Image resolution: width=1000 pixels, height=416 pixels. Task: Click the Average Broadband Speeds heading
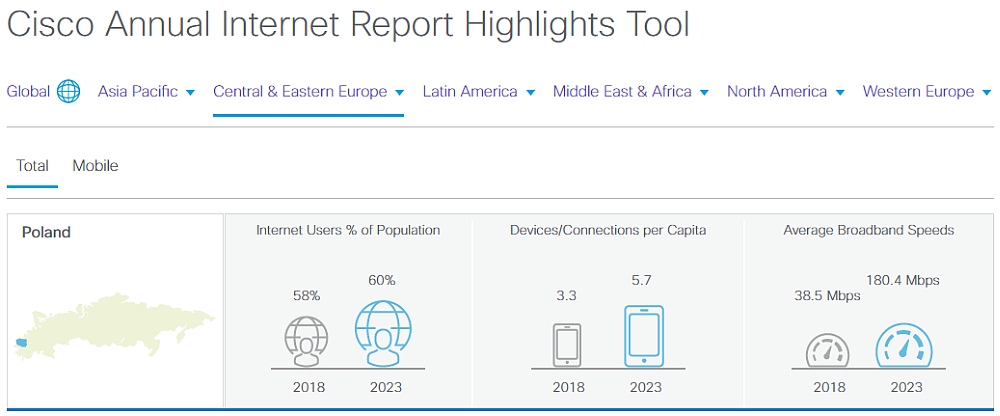[869, 230]
